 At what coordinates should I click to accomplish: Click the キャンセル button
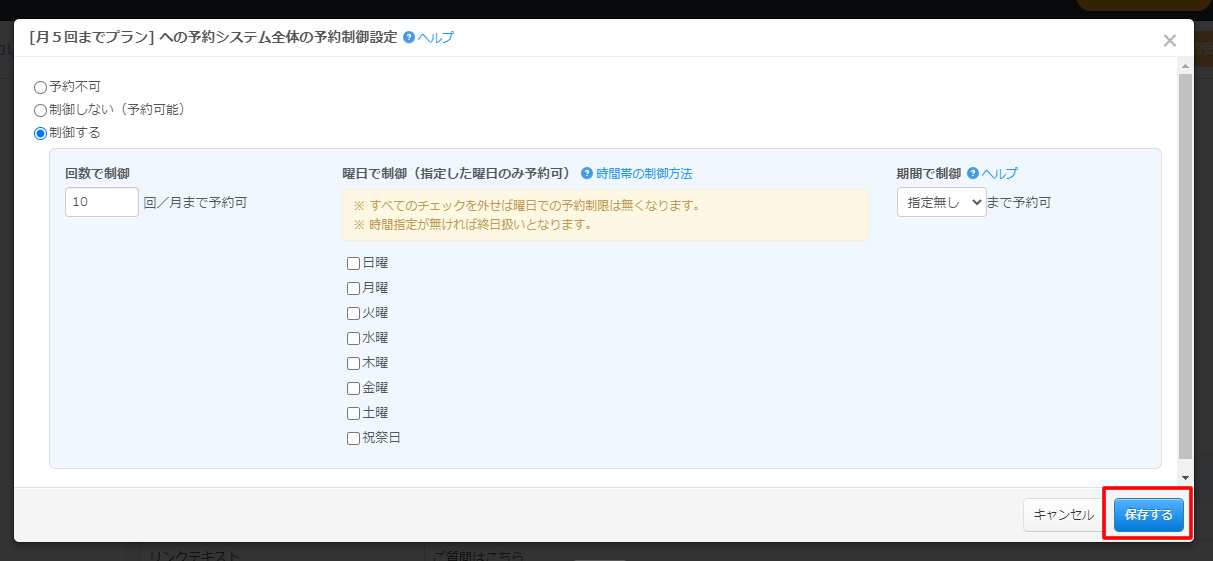1063,515
